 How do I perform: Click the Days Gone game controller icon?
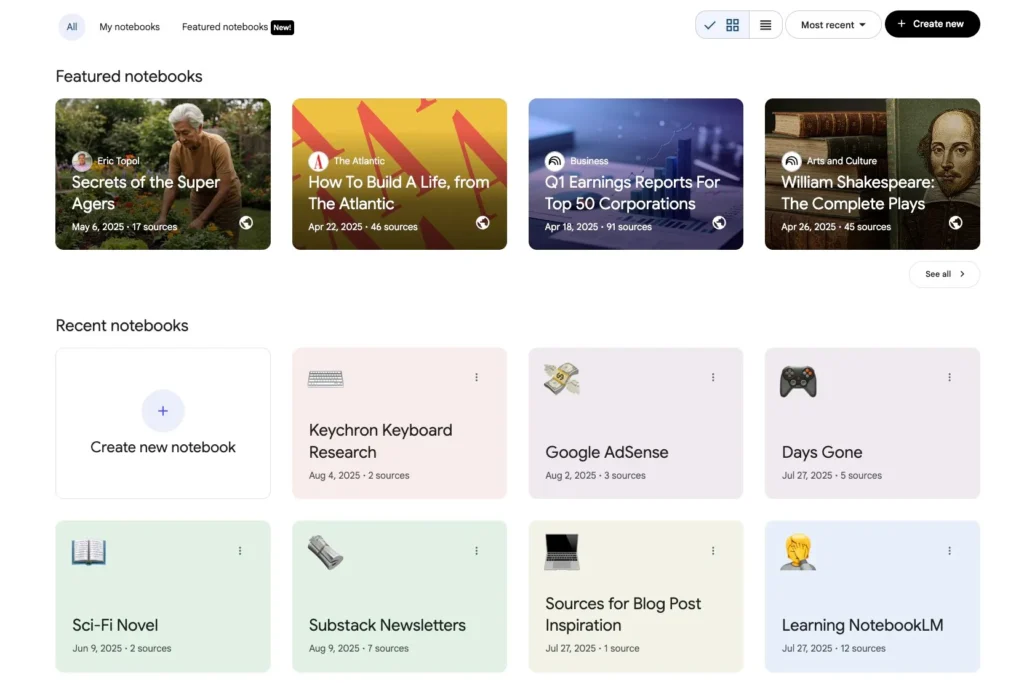pos(798,381)
